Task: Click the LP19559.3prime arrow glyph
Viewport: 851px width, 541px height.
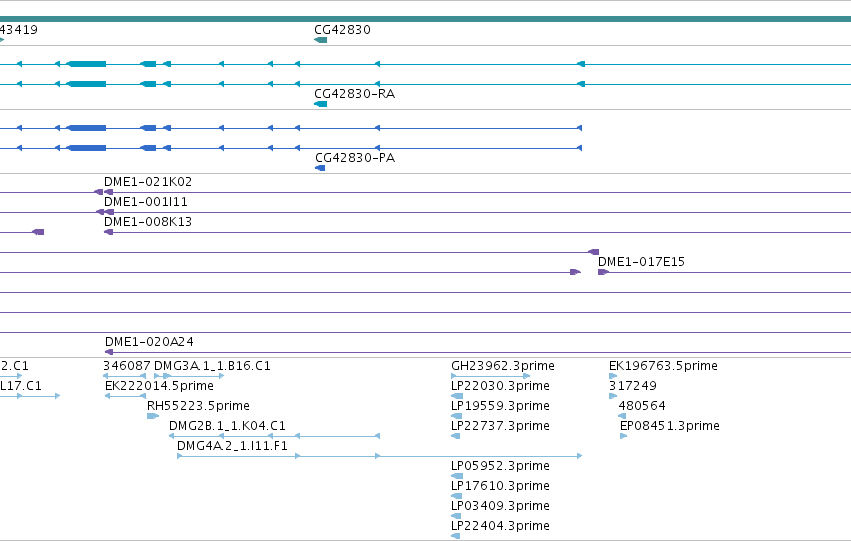Action: pyautogui.click(x=456, y=416)
